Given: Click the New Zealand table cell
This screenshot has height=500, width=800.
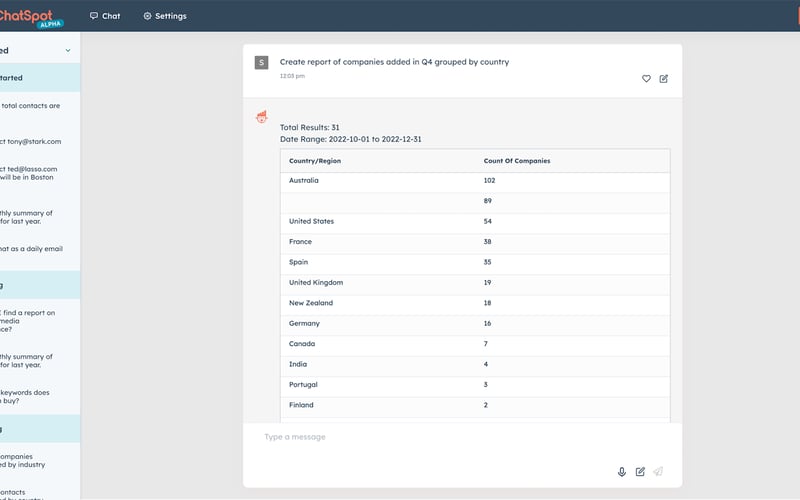Looking at the screenshot, I should (x=311, y=303).
